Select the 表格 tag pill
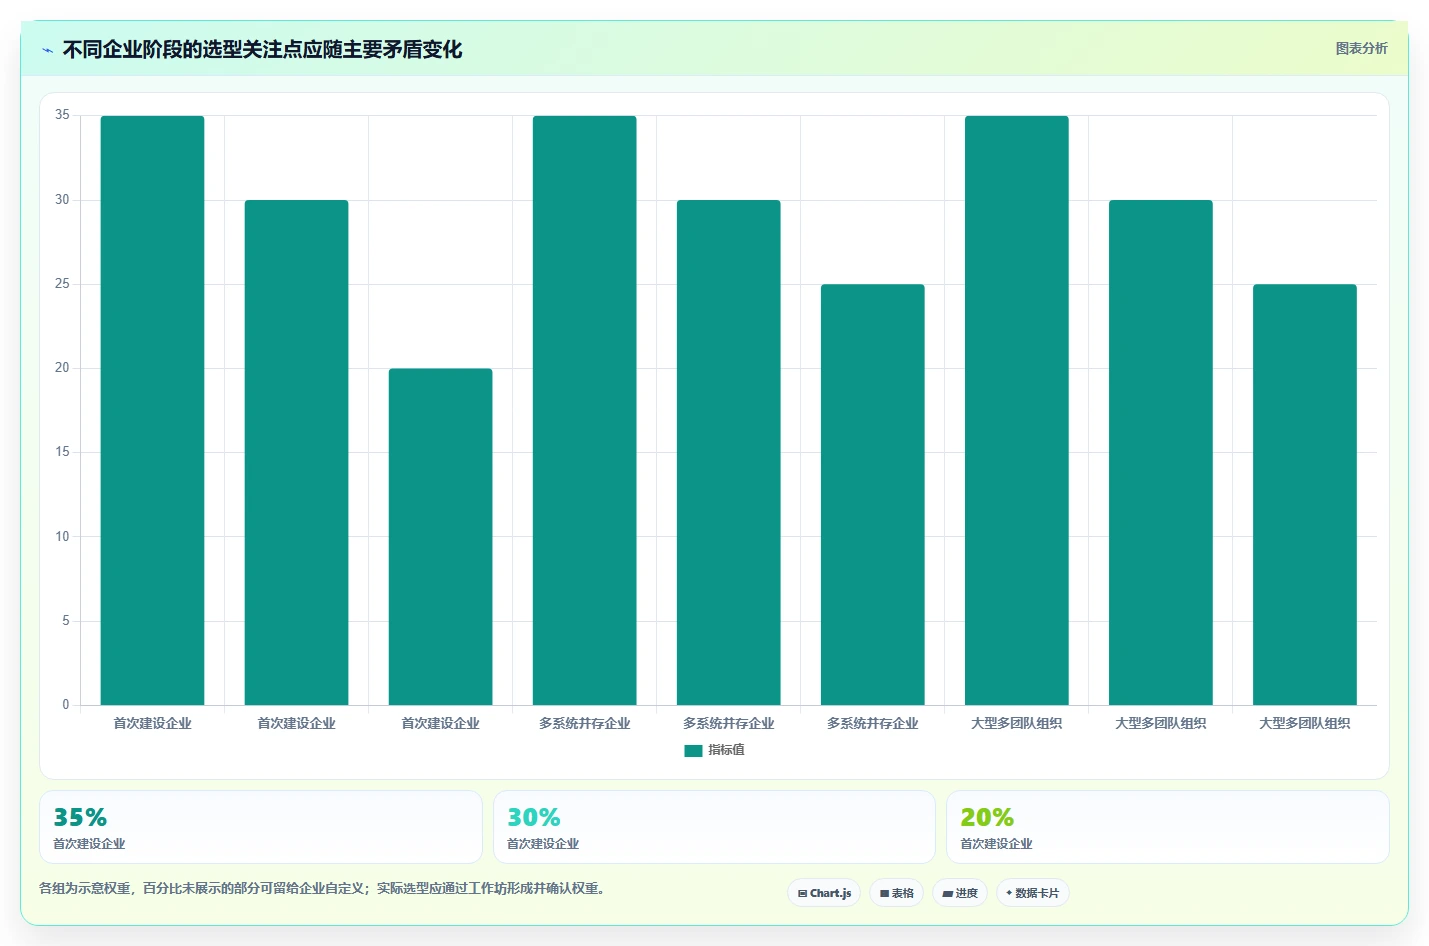Image resolution: width=1429 pixels, height=946 pixels. tap(896, 893)
